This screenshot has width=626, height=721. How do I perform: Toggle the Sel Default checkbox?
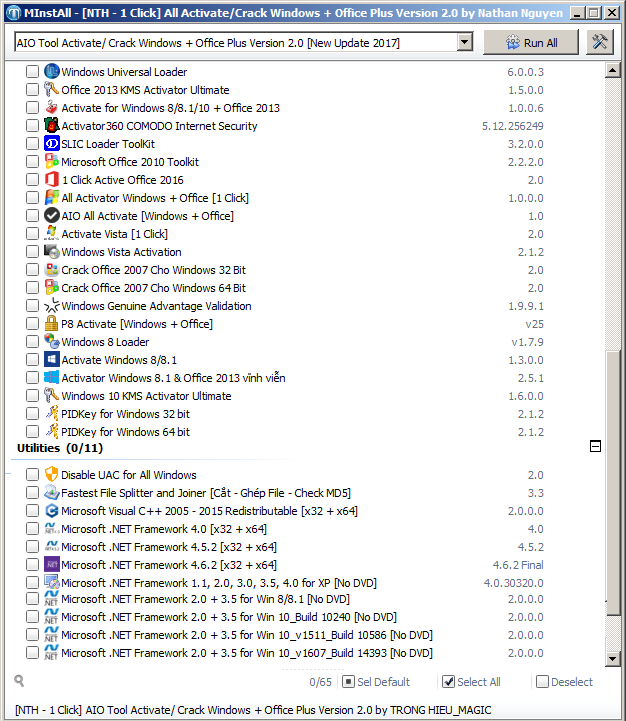pyautogui.click(x=349, y=681)
